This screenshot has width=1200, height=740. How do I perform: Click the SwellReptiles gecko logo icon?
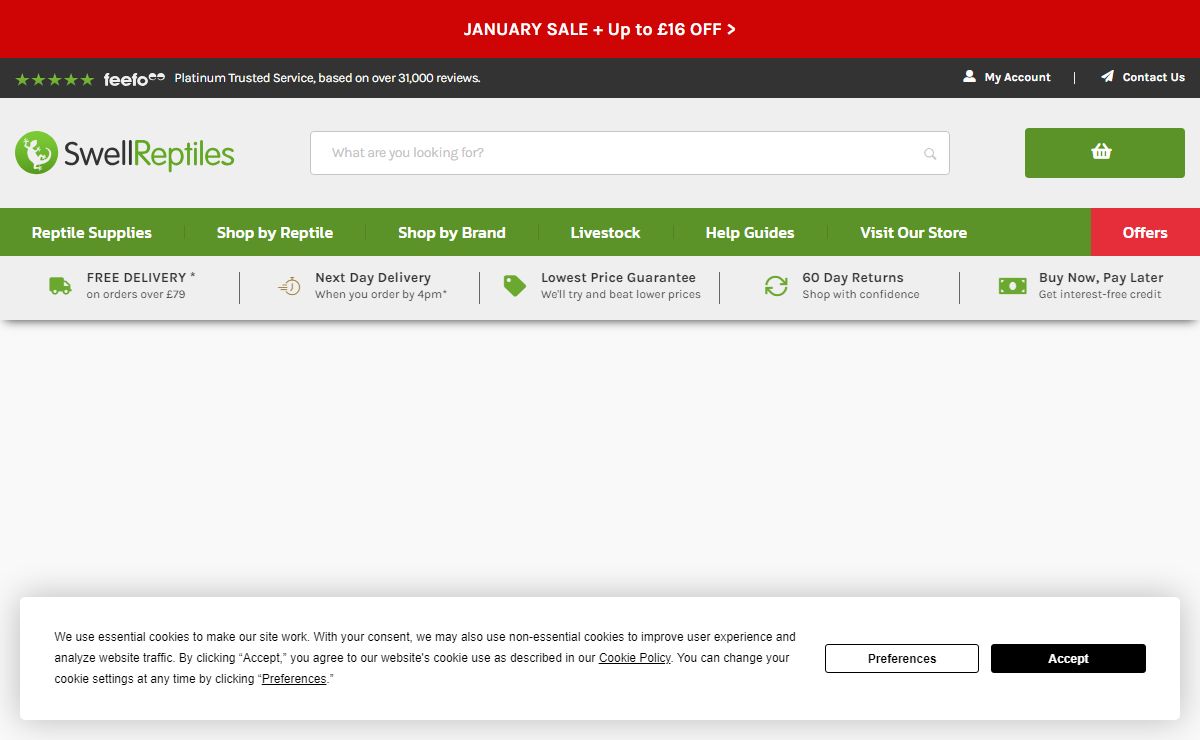tap(37, 152)
